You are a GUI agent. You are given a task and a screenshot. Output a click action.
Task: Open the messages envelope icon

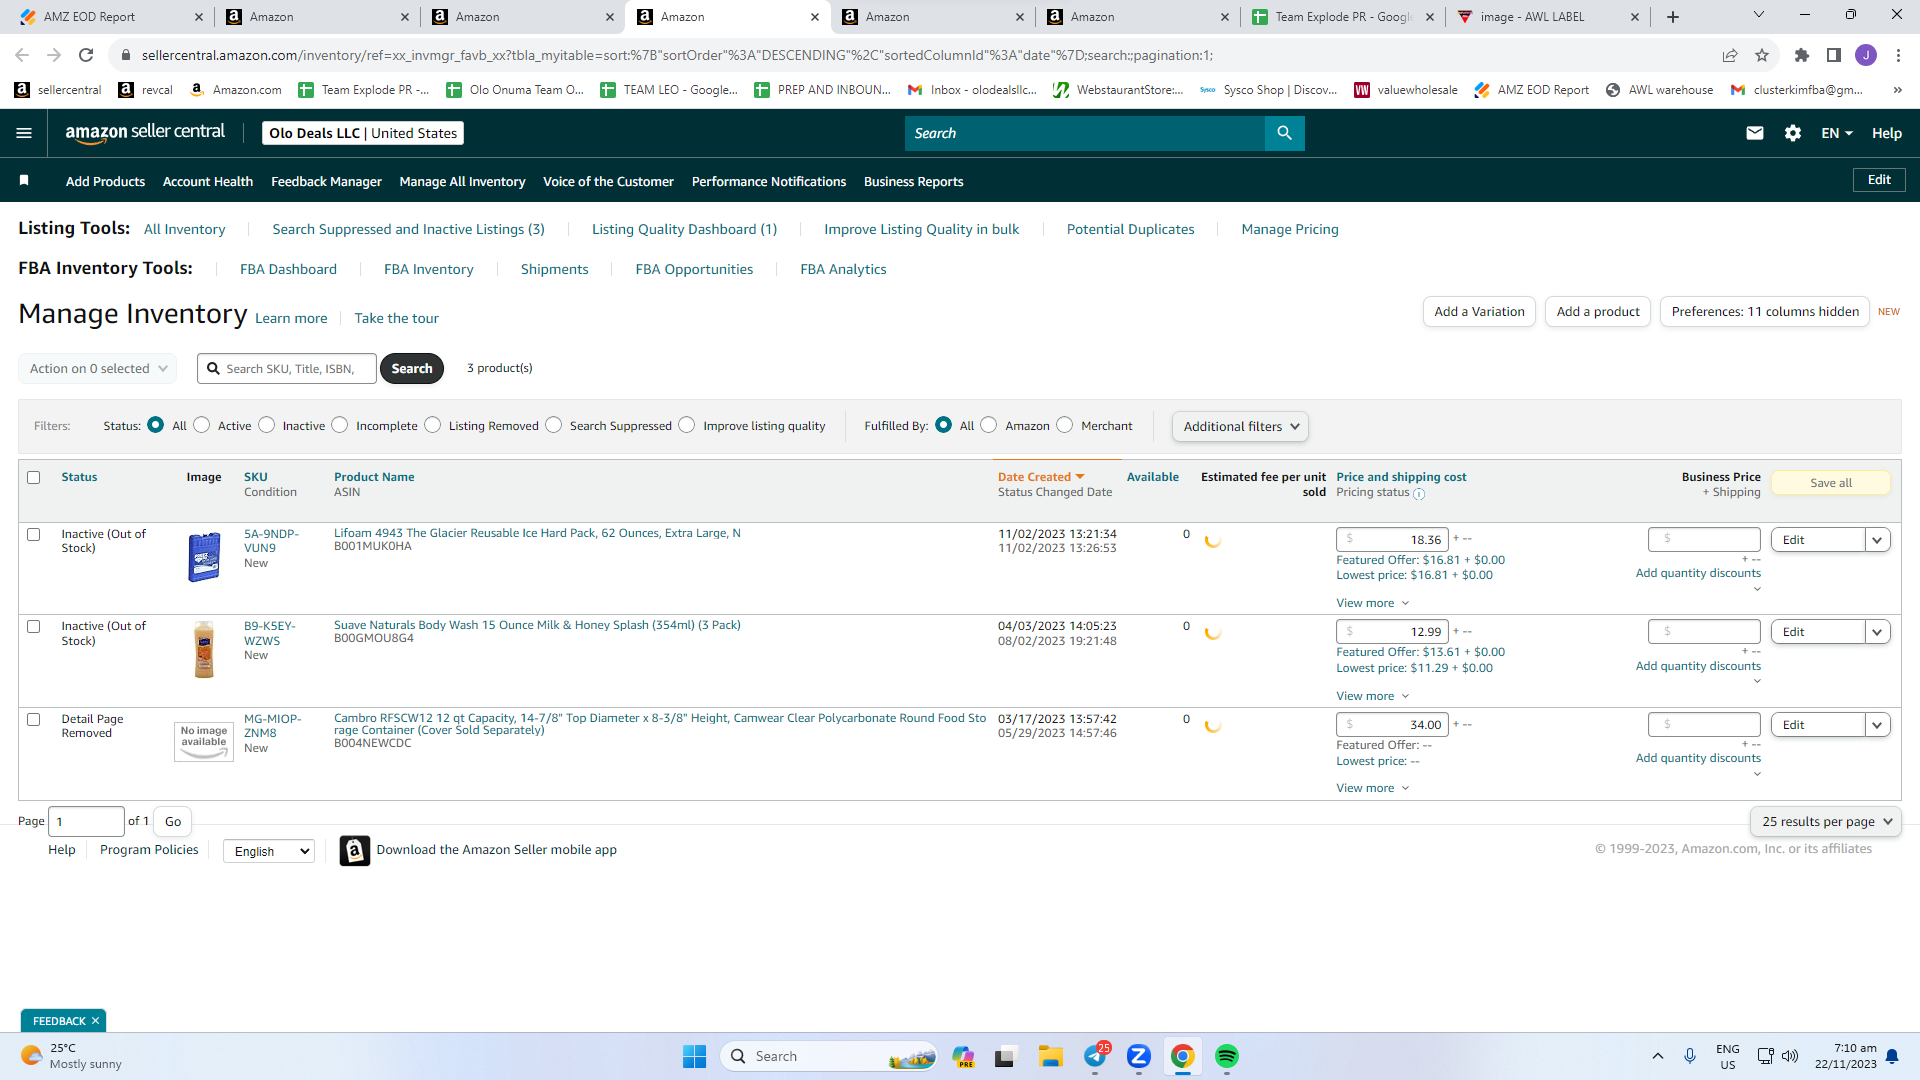click(x=1754, y=133)
